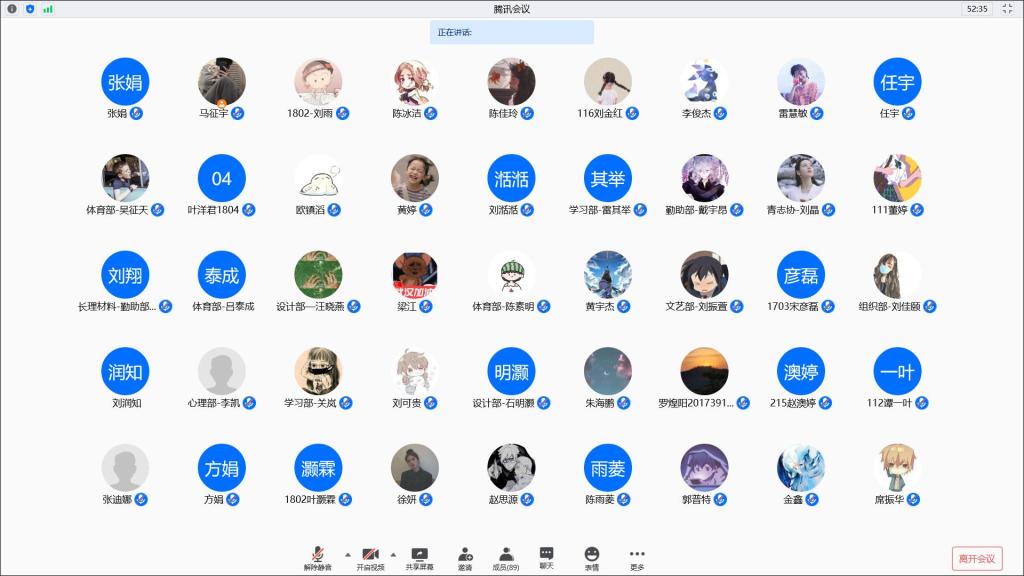1024x576 pixels.
Task: Click the security shield icon at top
Action: [30, 9]
